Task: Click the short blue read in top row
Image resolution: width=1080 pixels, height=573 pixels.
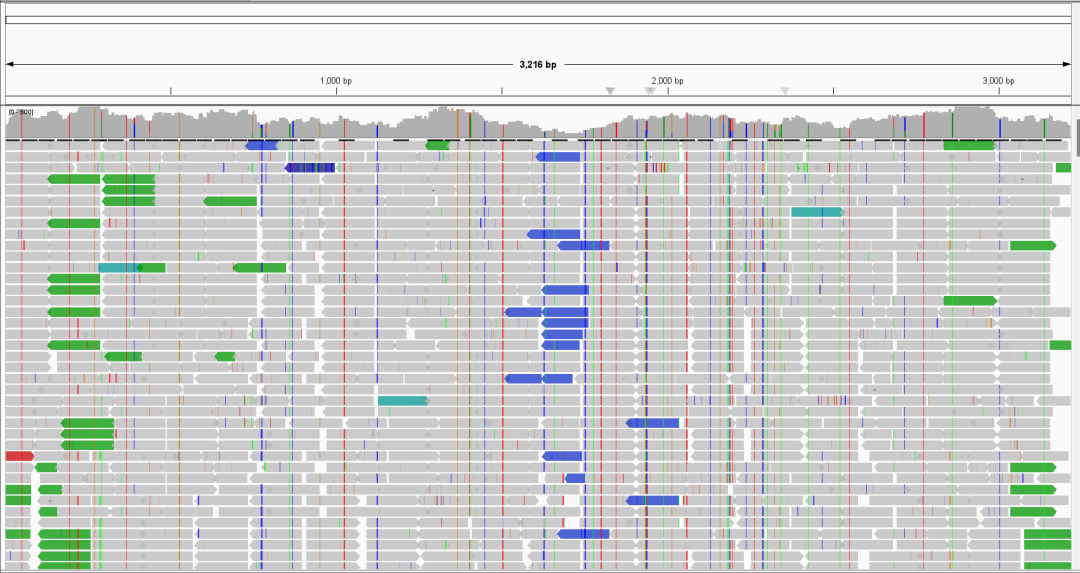Action: (x=261, y=146)
